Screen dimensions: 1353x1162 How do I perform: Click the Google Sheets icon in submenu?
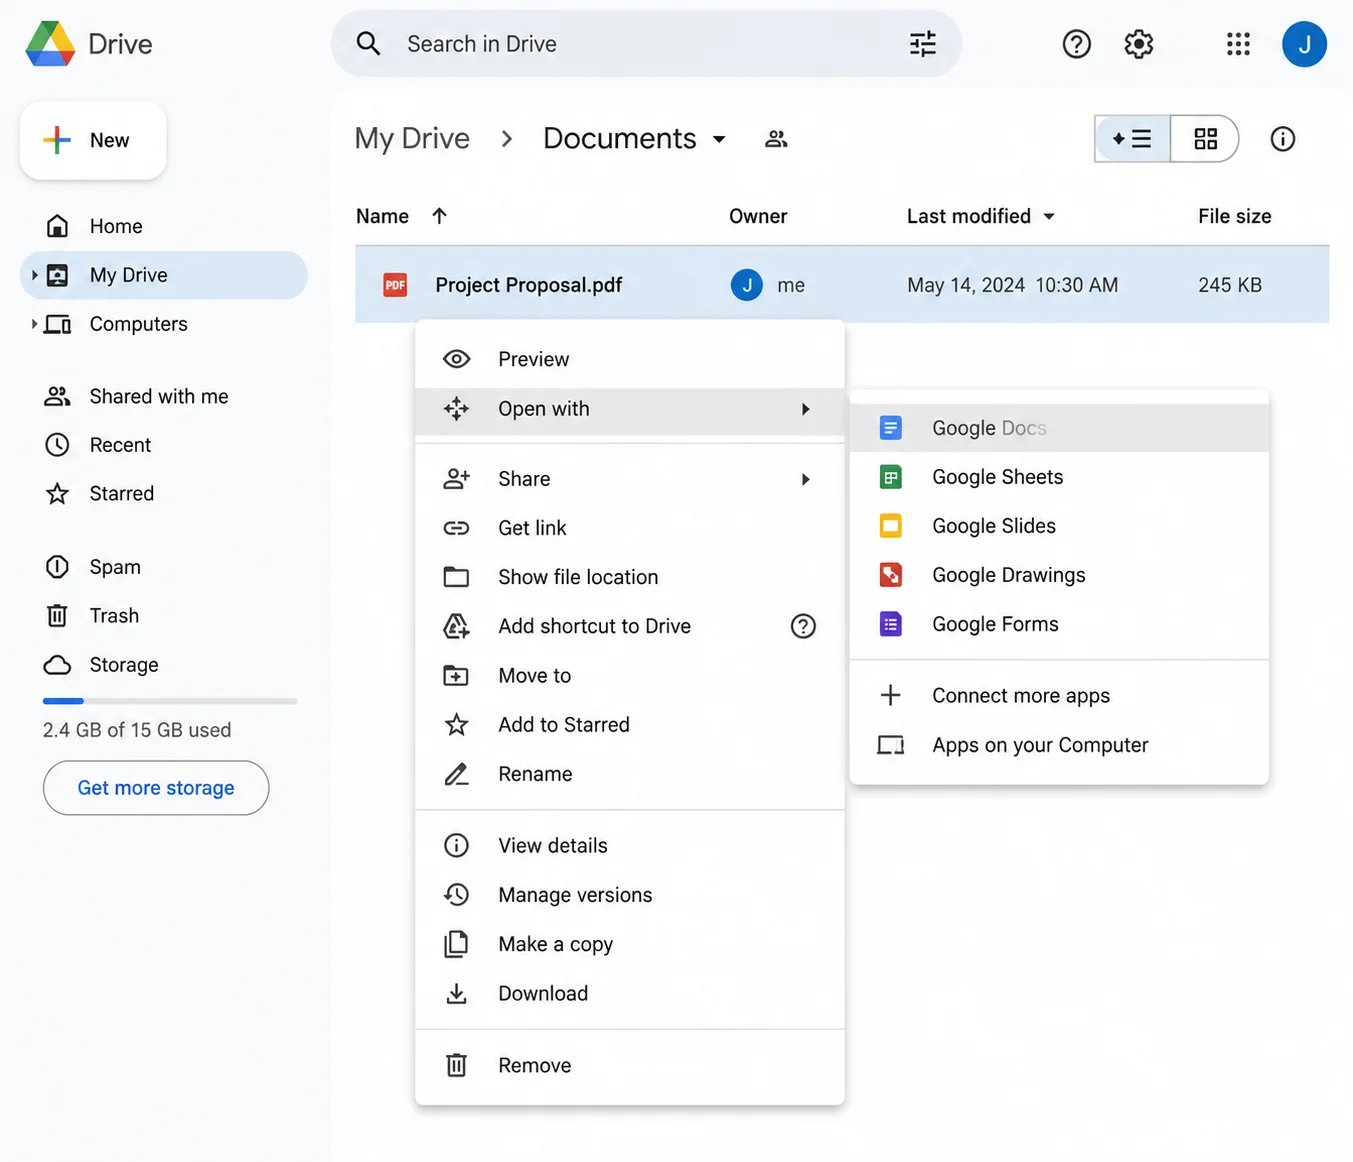pyautogui.click(x=890, y=477)
